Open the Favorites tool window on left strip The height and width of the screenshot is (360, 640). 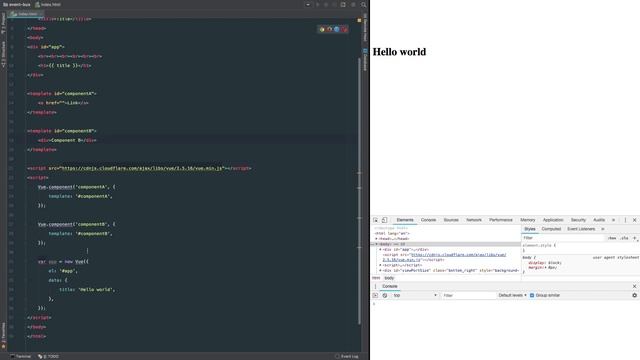pyautogui.click(x=3, y=335)
